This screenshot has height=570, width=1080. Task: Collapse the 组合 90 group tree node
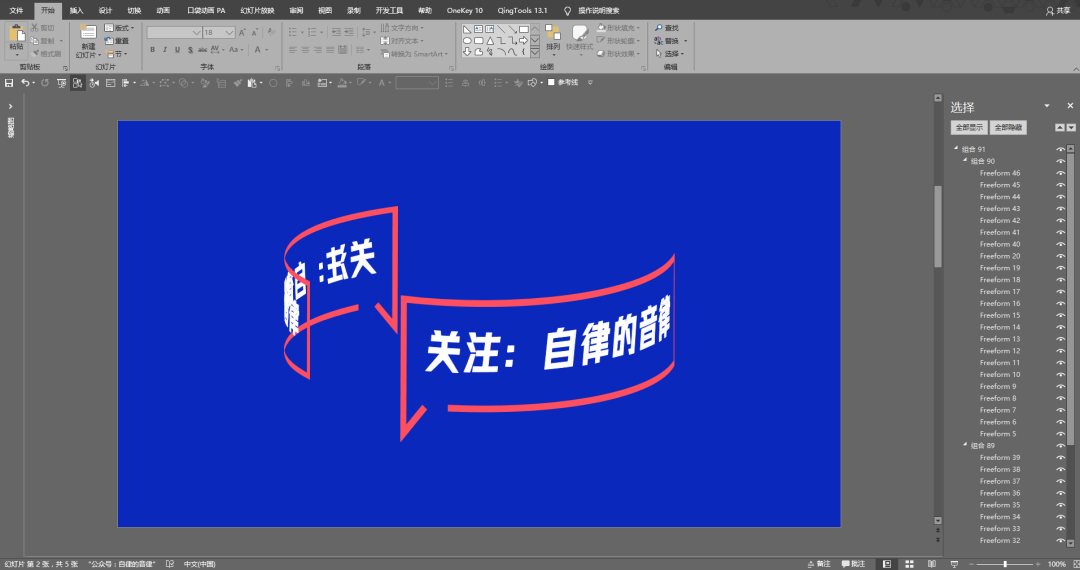point(965,161)
